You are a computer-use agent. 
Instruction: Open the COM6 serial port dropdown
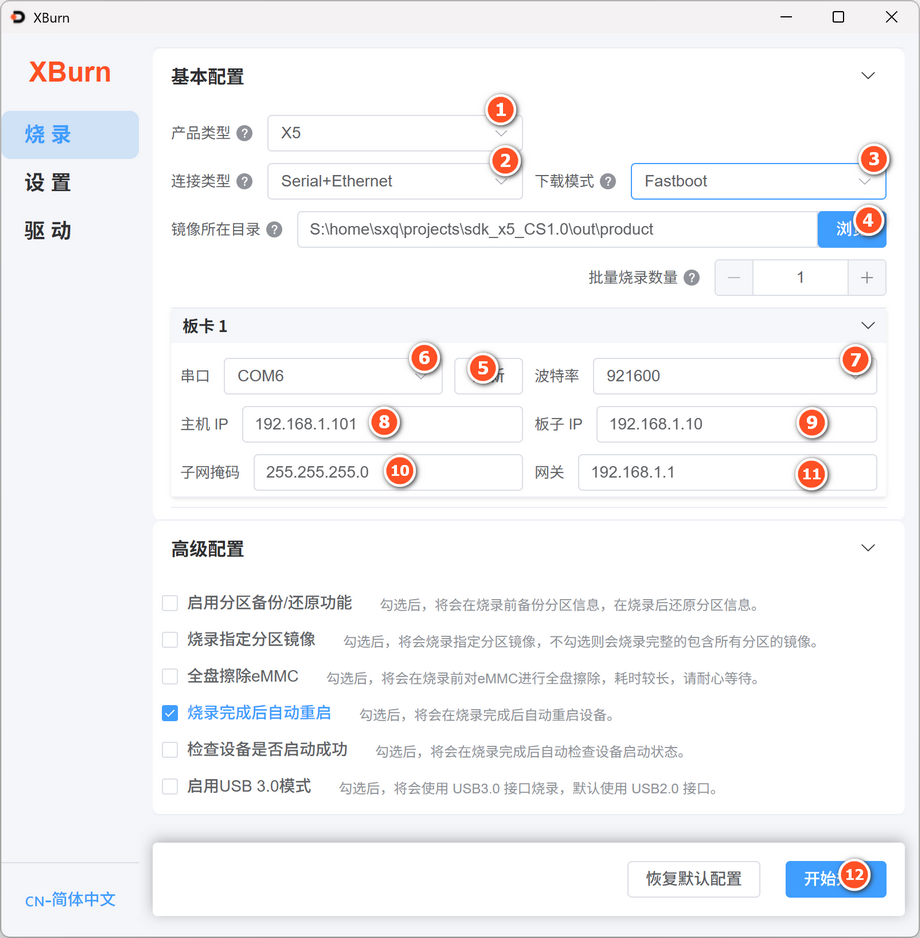tap(333, 376)
